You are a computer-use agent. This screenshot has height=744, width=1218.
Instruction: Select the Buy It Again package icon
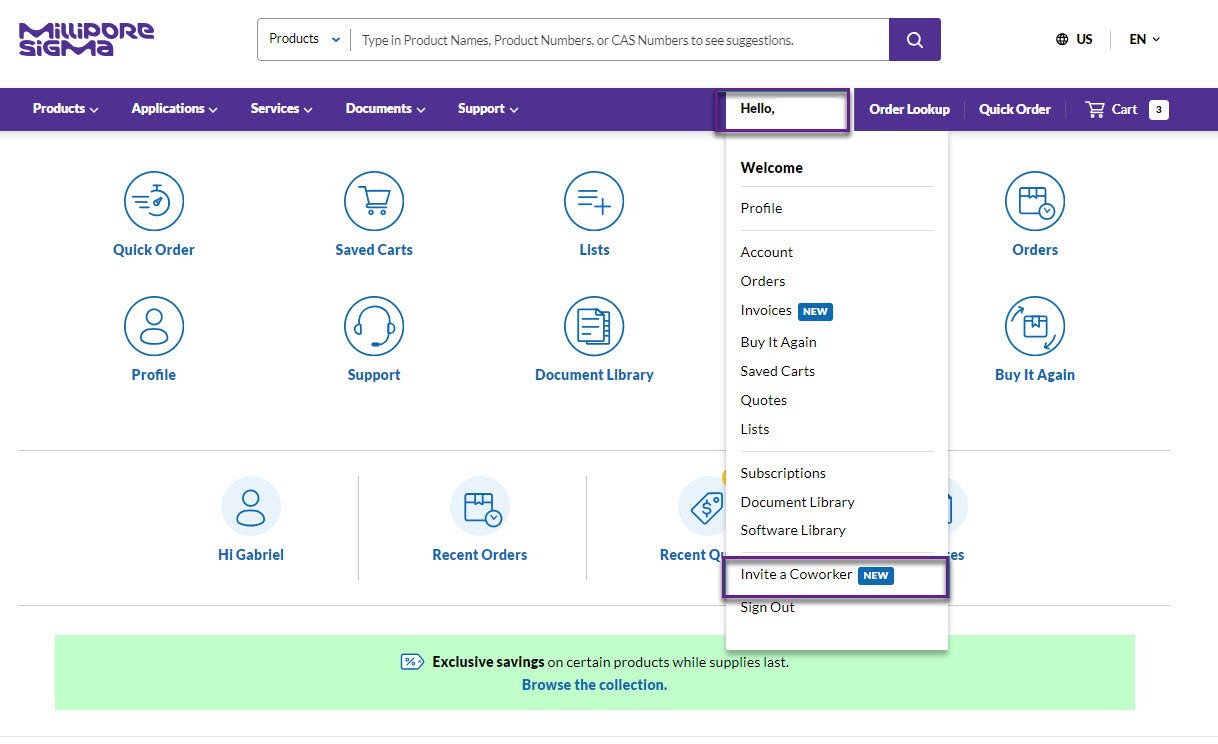tap(1034, 325)
